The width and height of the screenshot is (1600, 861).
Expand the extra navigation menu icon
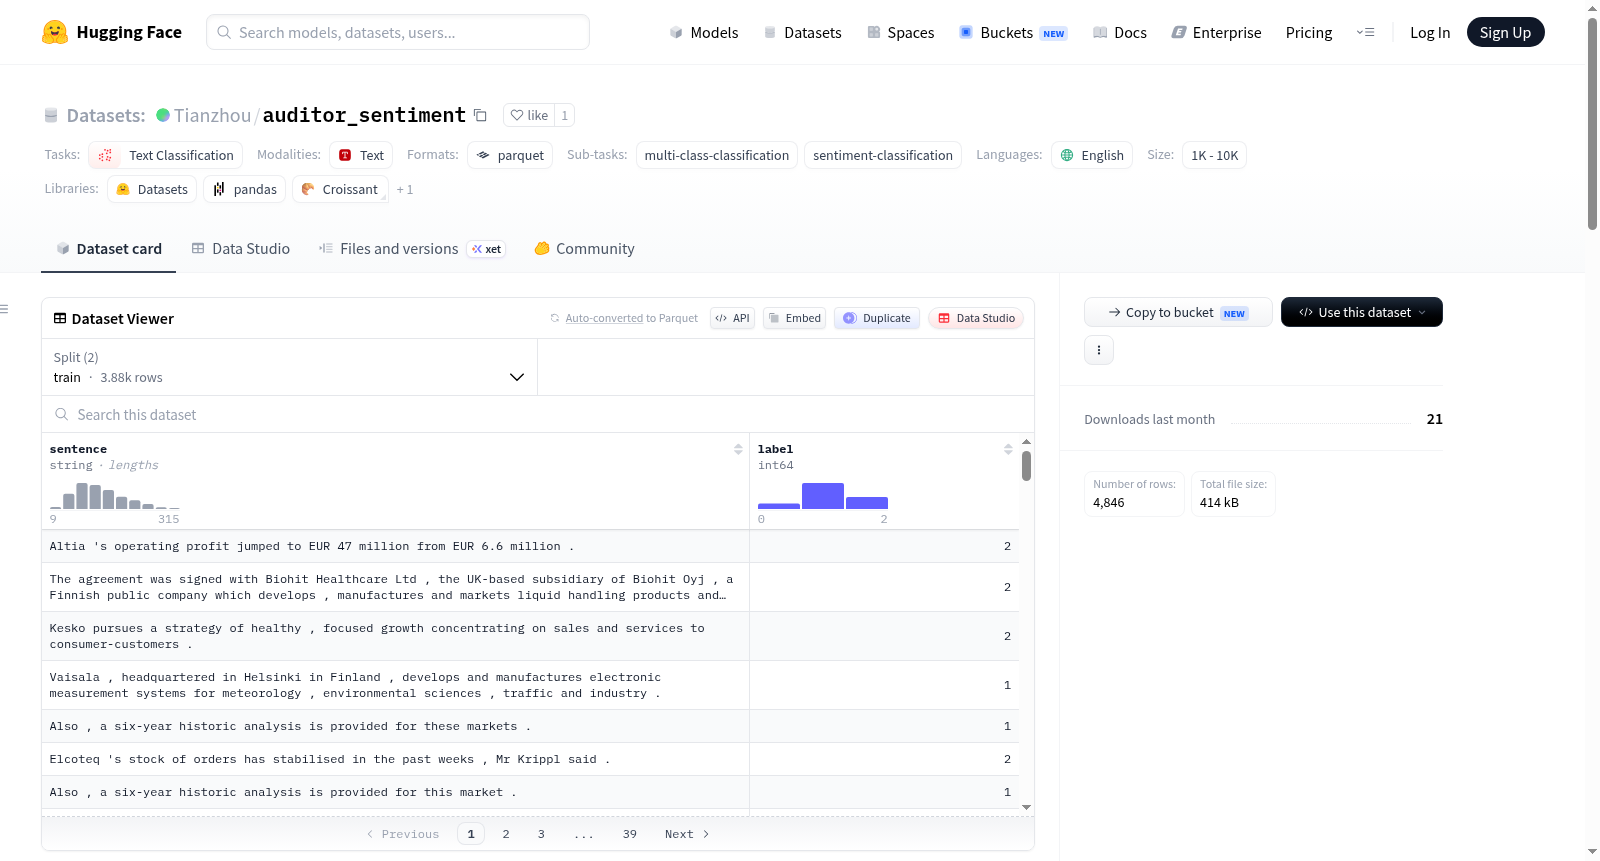[1365, 33]
